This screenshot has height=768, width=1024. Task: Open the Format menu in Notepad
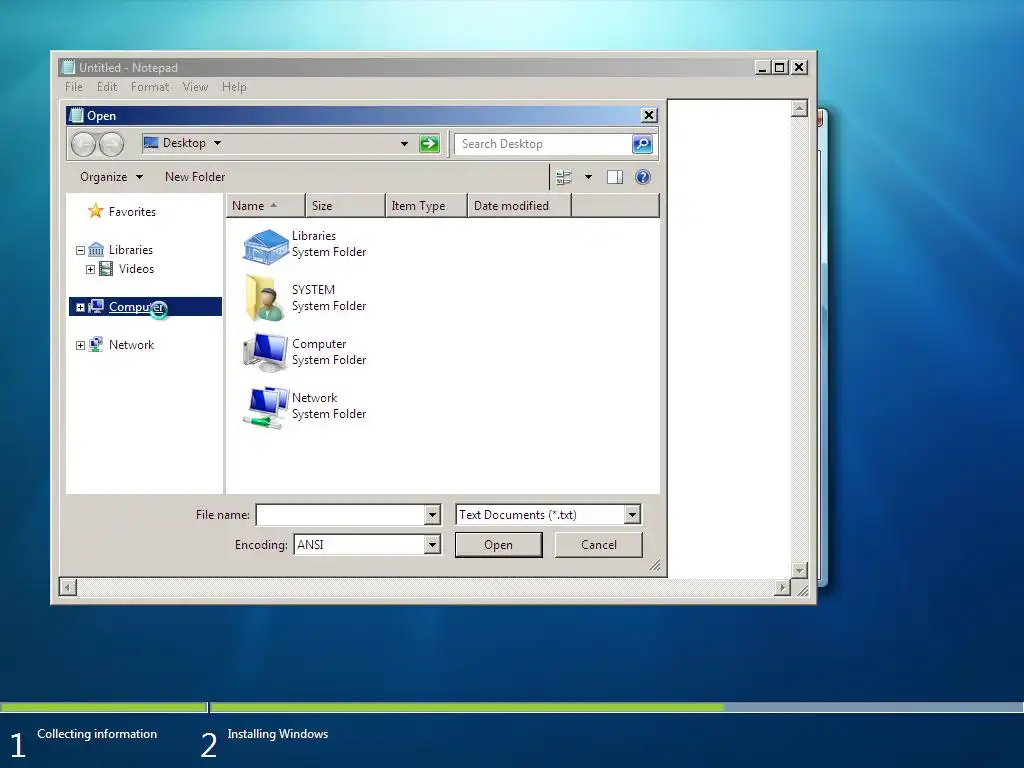pos(150,87)
